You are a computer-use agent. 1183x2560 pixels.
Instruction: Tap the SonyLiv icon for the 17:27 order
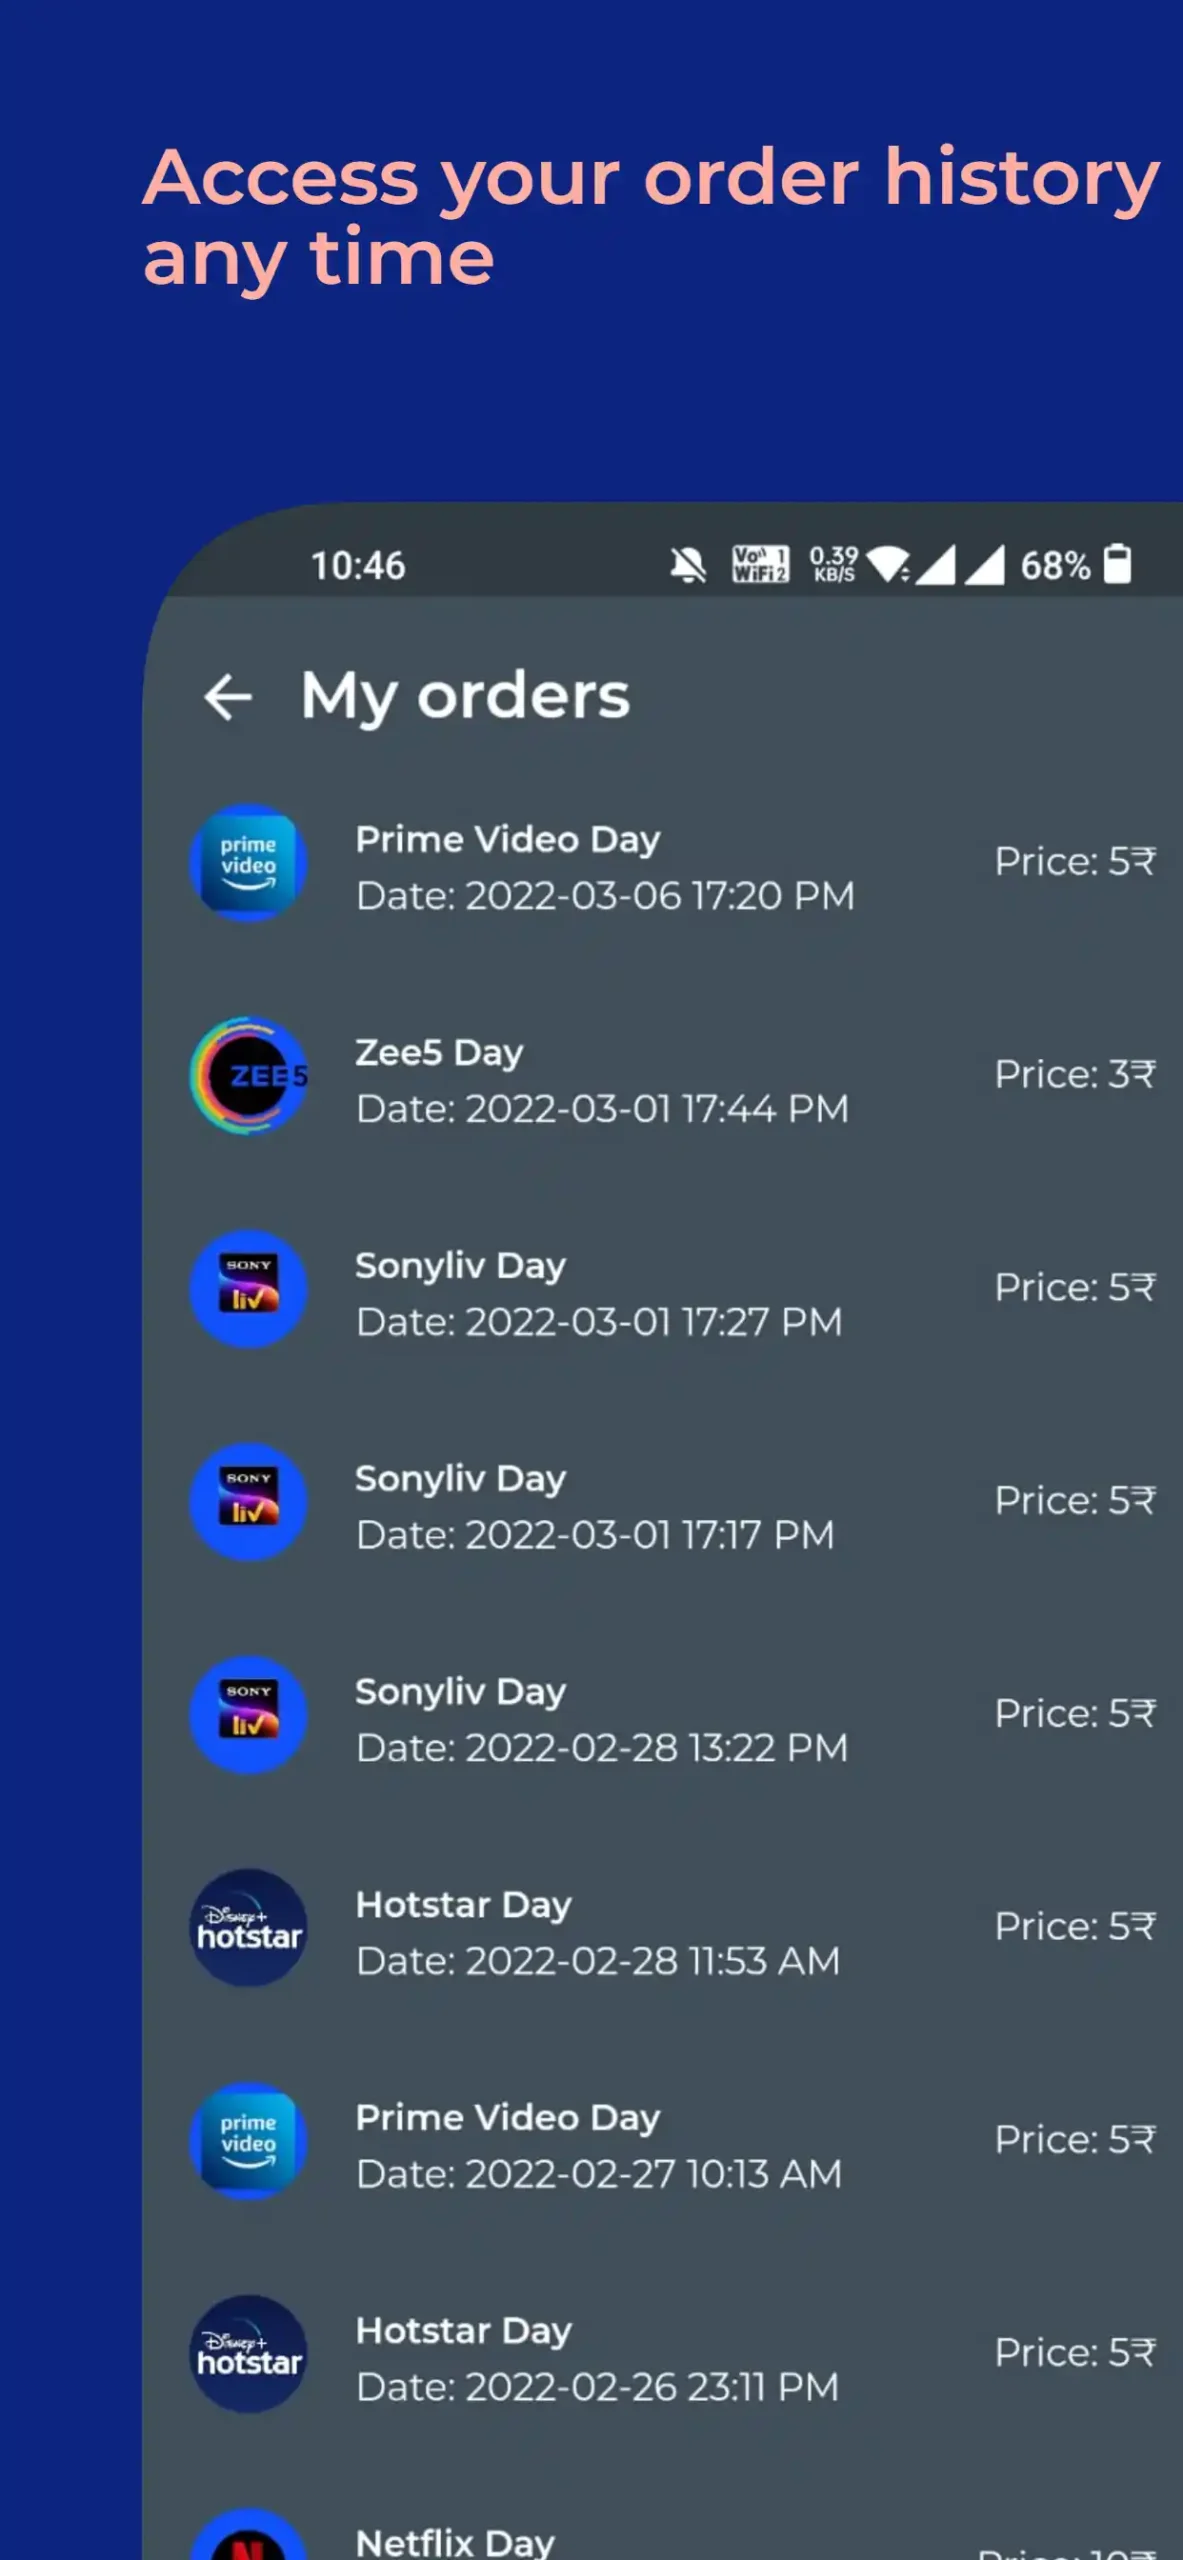click(248, 1289)
